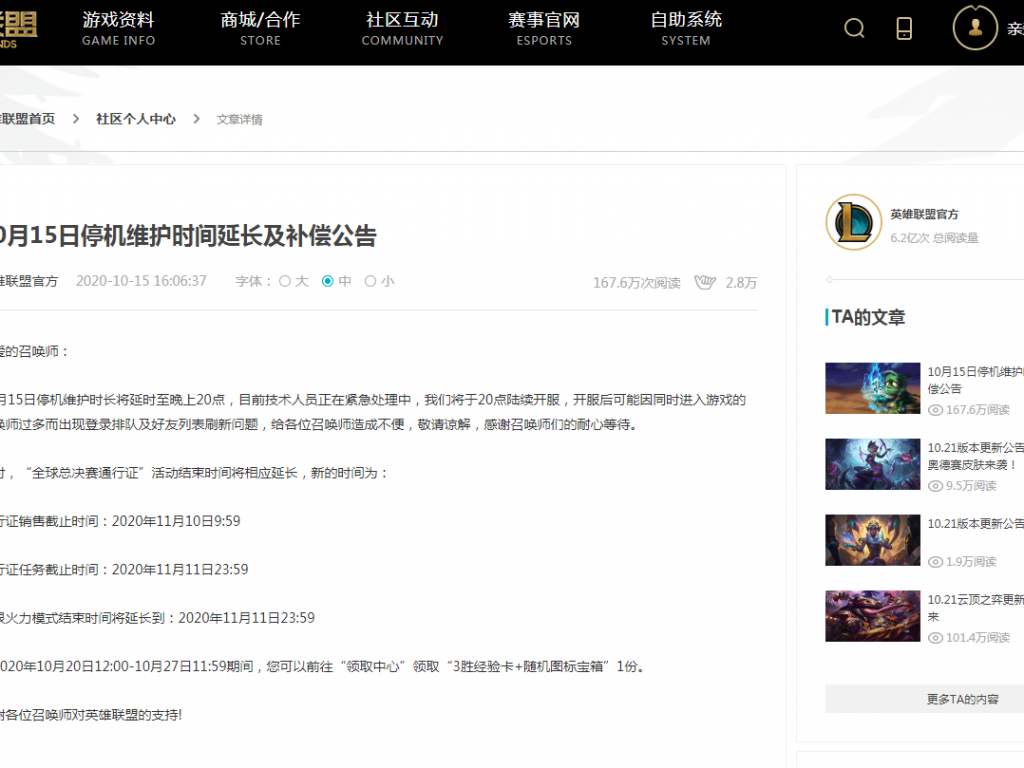The width and height of the screenshot is (1024, 768).
Task: Click the 101.4万阅读 view count
Action: (969, 637)
